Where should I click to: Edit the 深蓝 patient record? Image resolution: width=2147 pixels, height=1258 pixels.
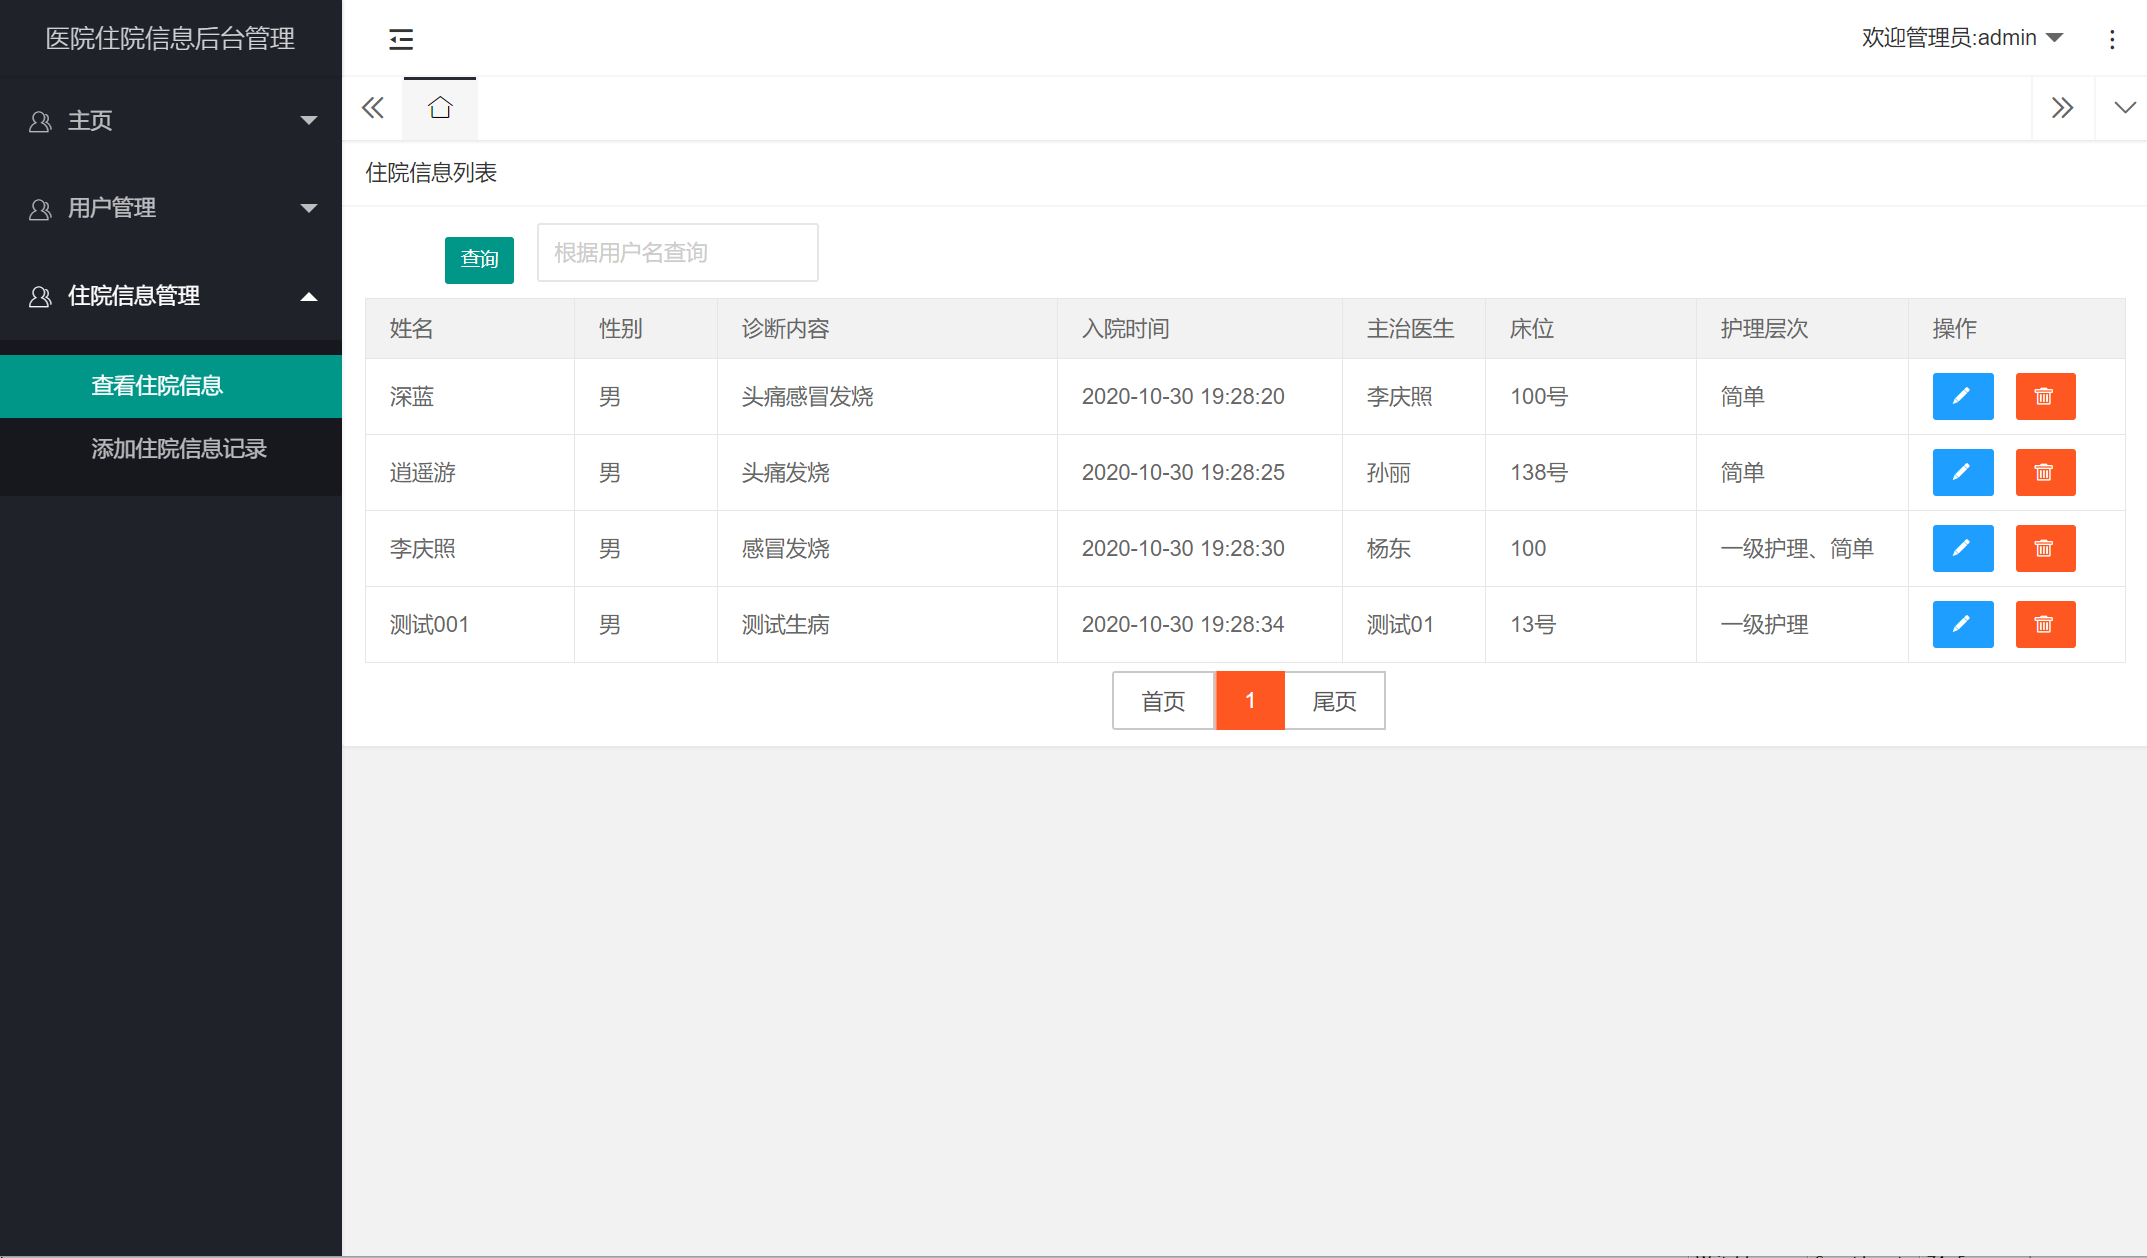click(1963, 397)
